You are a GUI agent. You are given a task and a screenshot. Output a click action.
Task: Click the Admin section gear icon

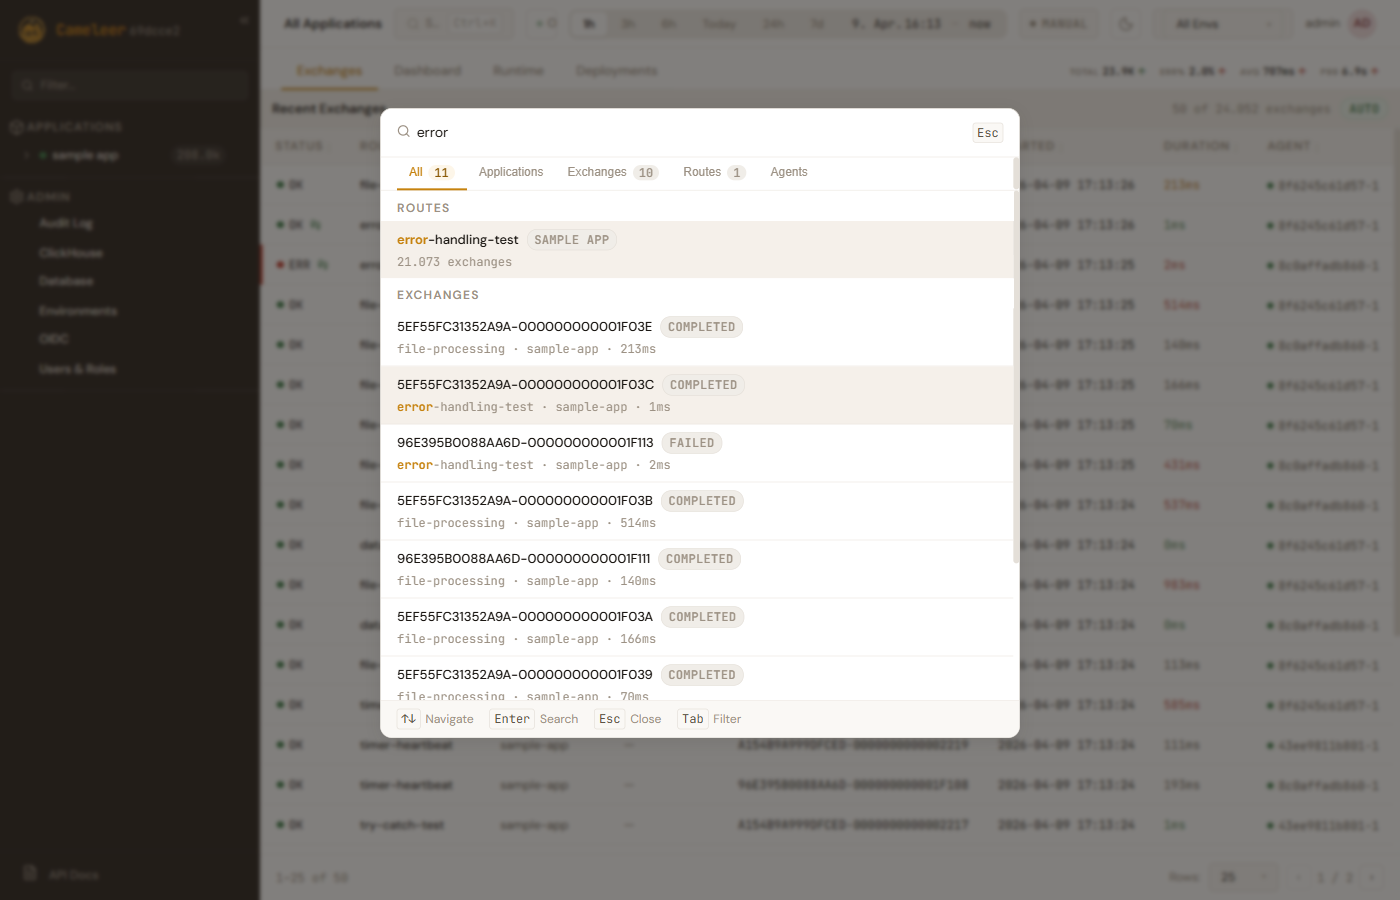pyautogui.click(x=16, y=197)
